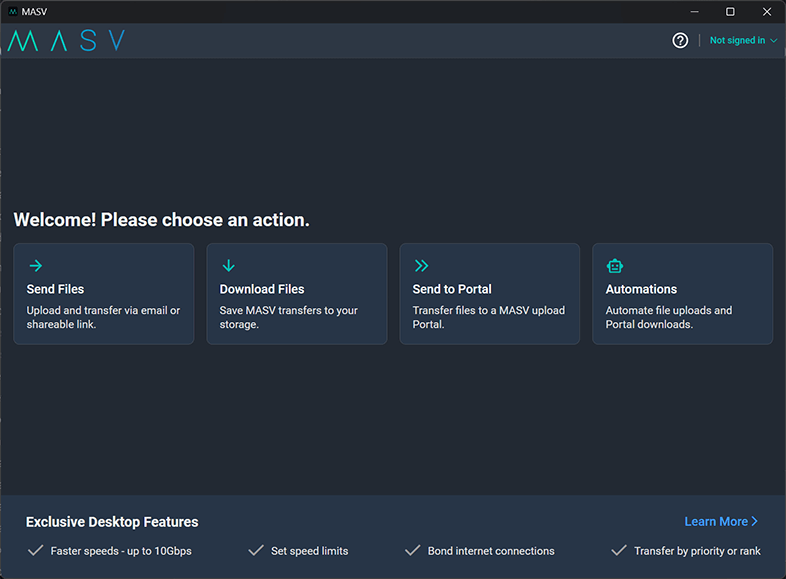786x579 pixels.
Task: Click checkmark beside Faster speeds
Action: (x=36, y=550)
